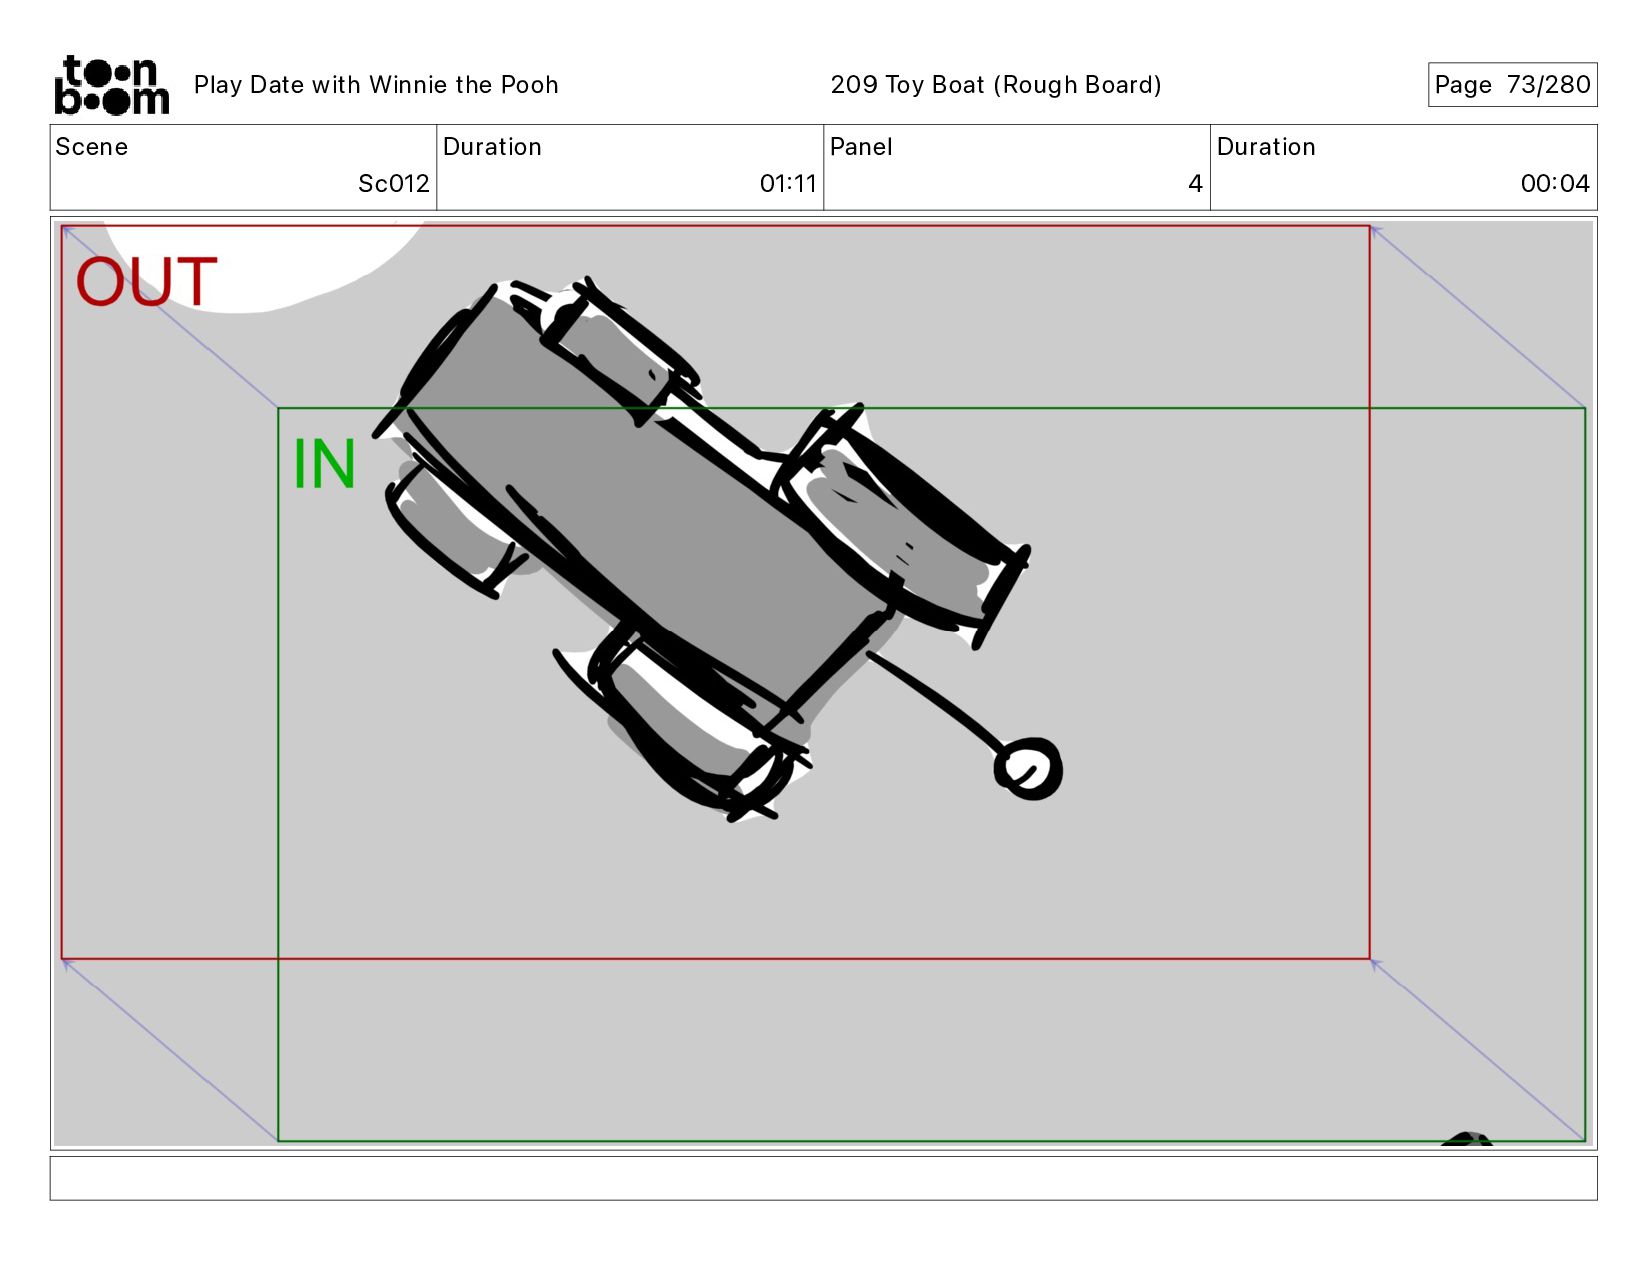The image size is (1650, 1275).
Task: Click the "Scene" header label
Action: click(x=92, y=147)
